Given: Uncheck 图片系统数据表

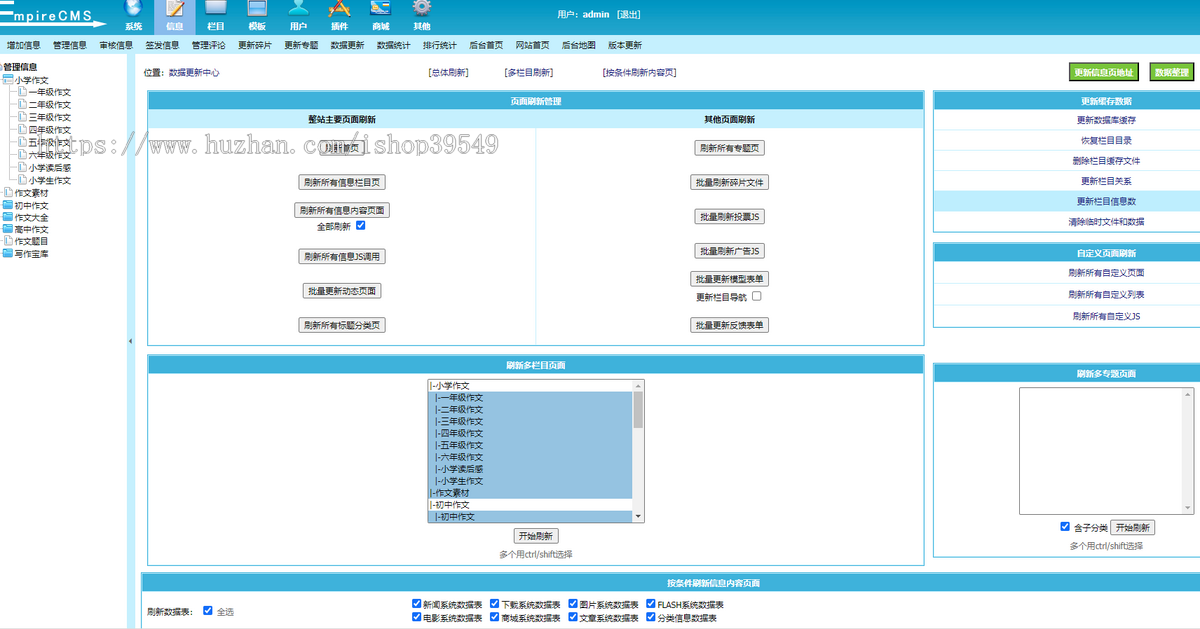Looking at the screenshot, I should 572,604.
